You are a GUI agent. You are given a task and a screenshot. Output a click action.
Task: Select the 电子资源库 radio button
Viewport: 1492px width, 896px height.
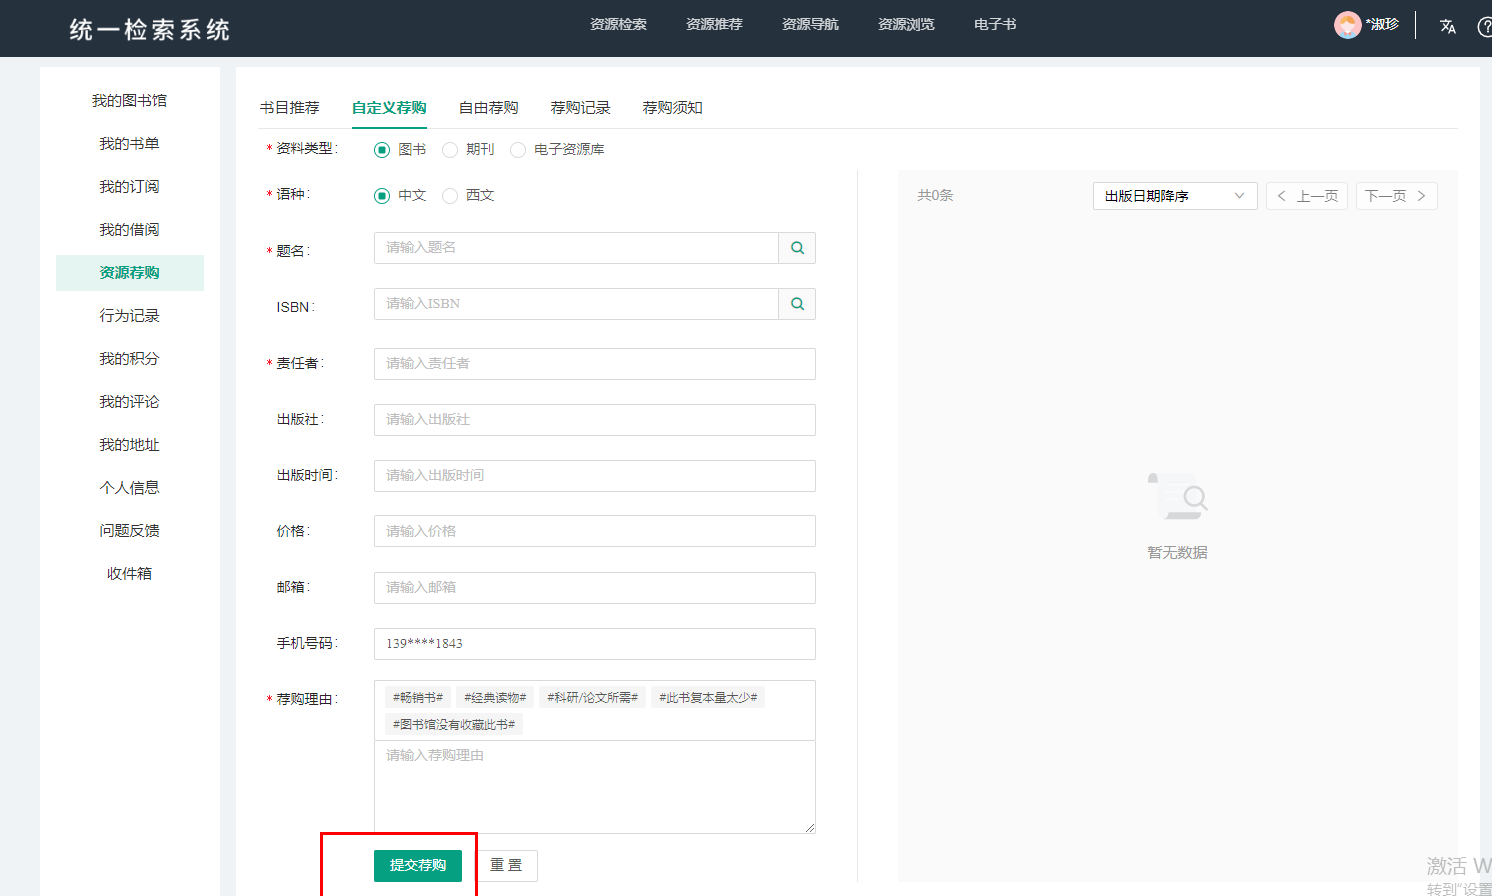tap(518, 150)
